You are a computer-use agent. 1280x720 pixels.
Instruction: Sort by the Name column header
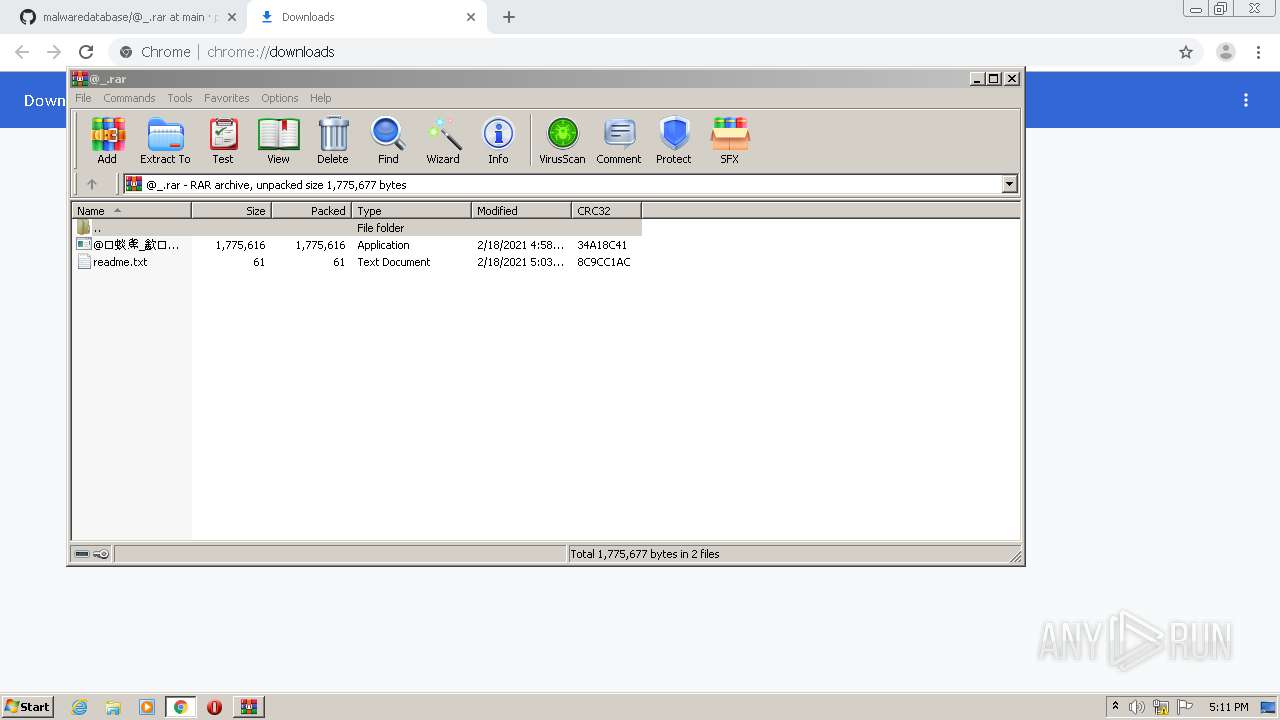coord(131,211)
